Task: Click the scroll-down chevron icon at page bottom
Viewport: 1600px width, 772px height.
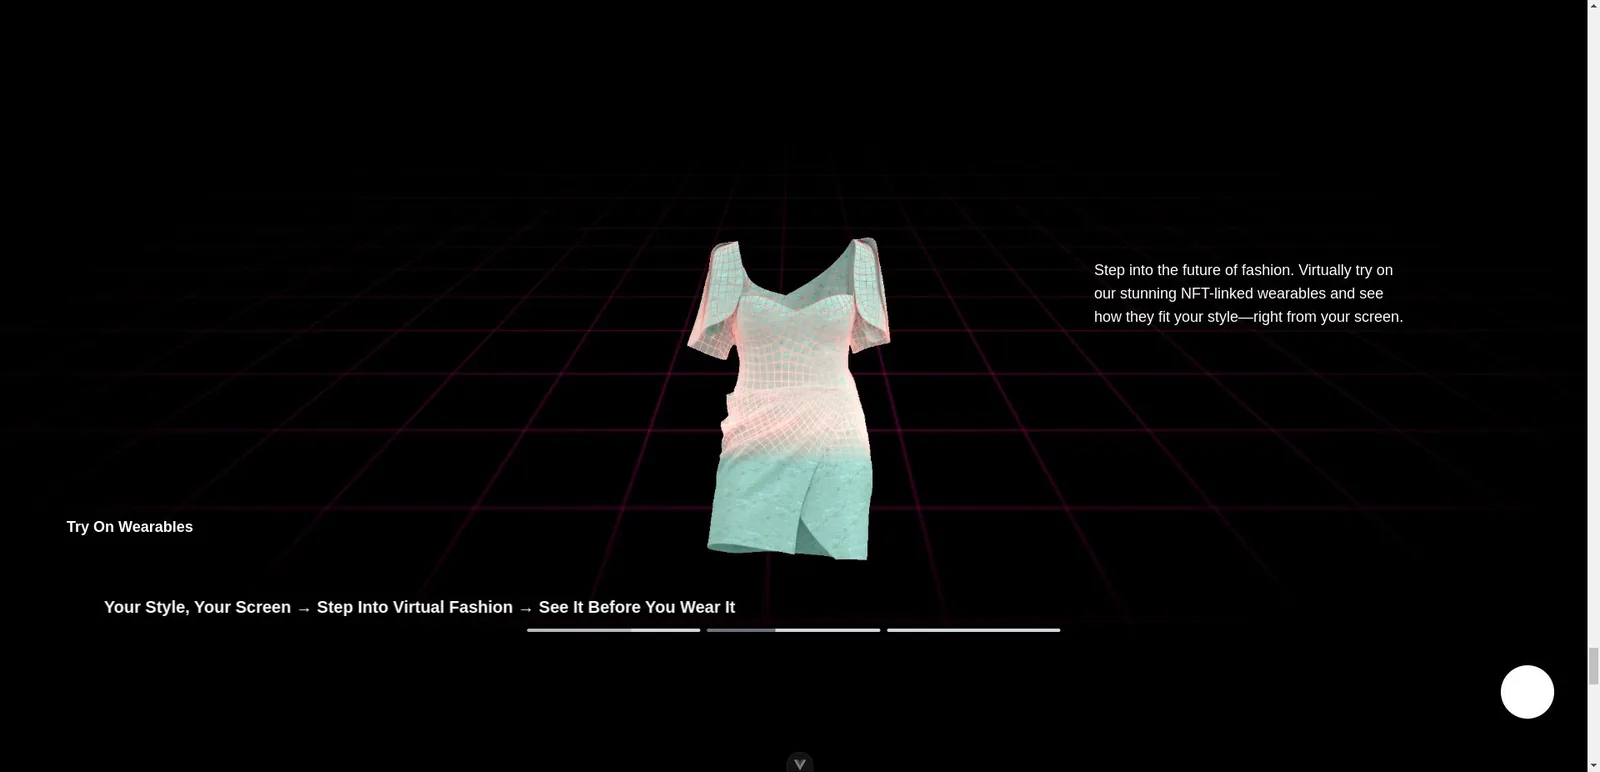Action: tap(799, 763)
